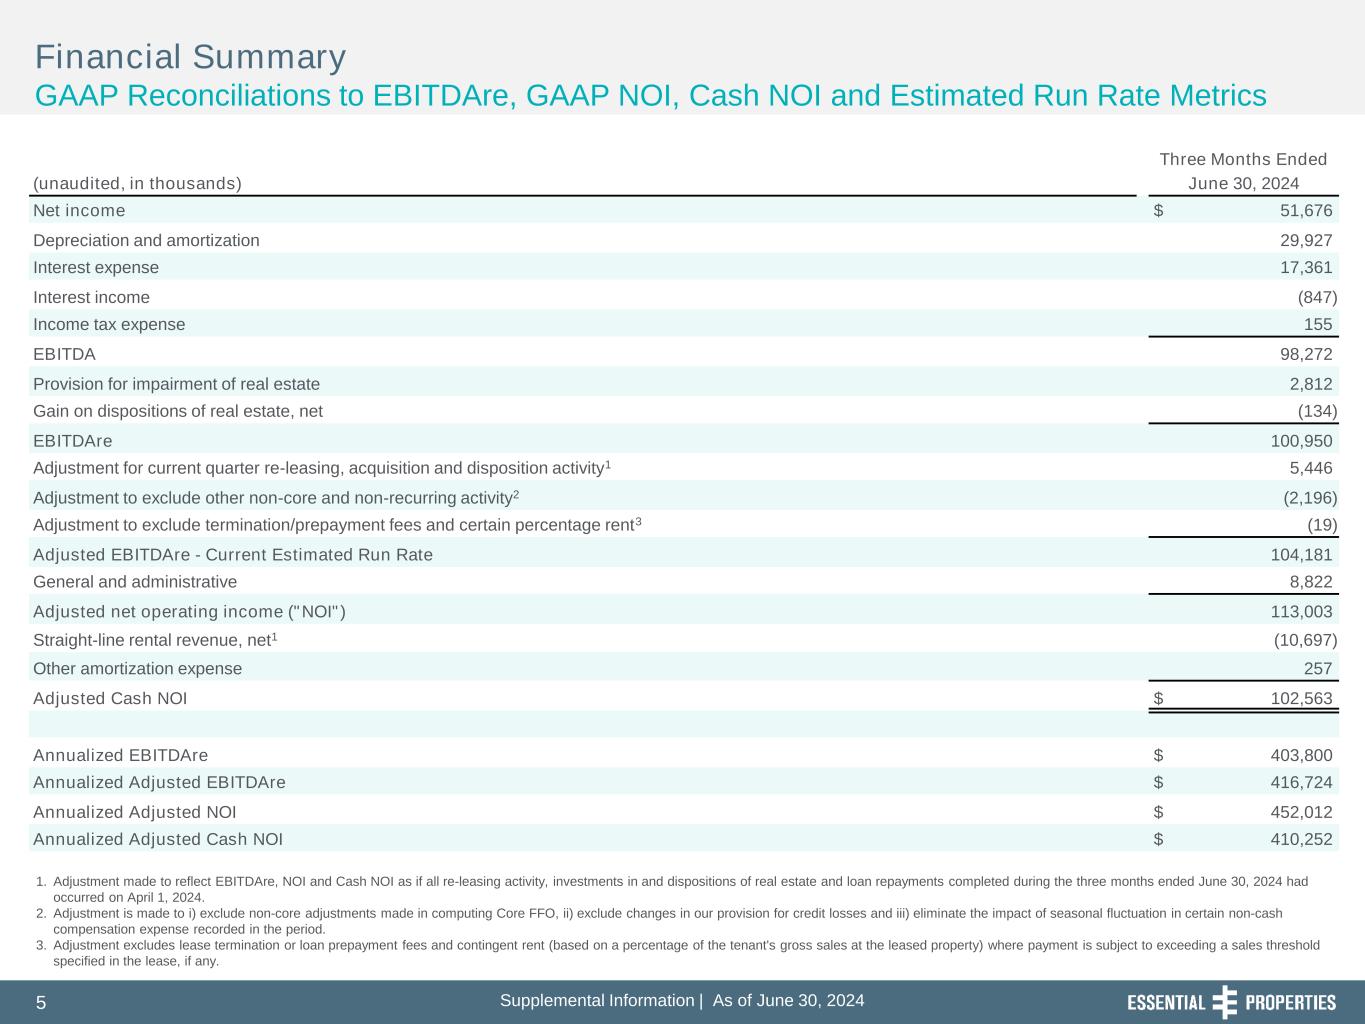Screen dimensions: 1365x1024
Task: Click the Straight-line rental revenue, net label
Action: tap(151, 640)
